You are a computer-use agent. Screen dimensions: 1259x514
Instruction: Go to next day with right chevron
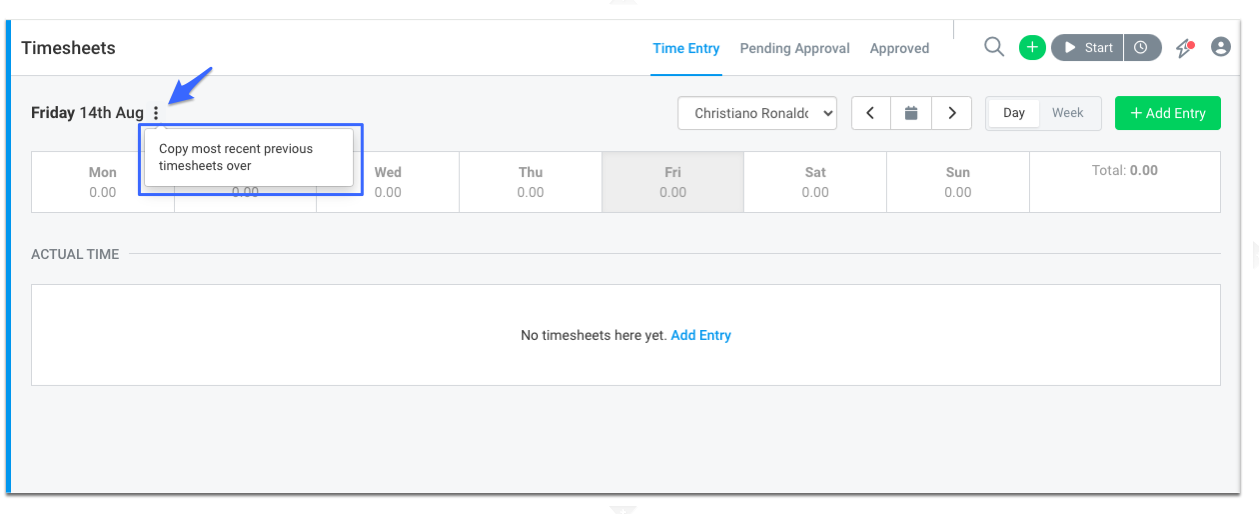tap(952, 113)
